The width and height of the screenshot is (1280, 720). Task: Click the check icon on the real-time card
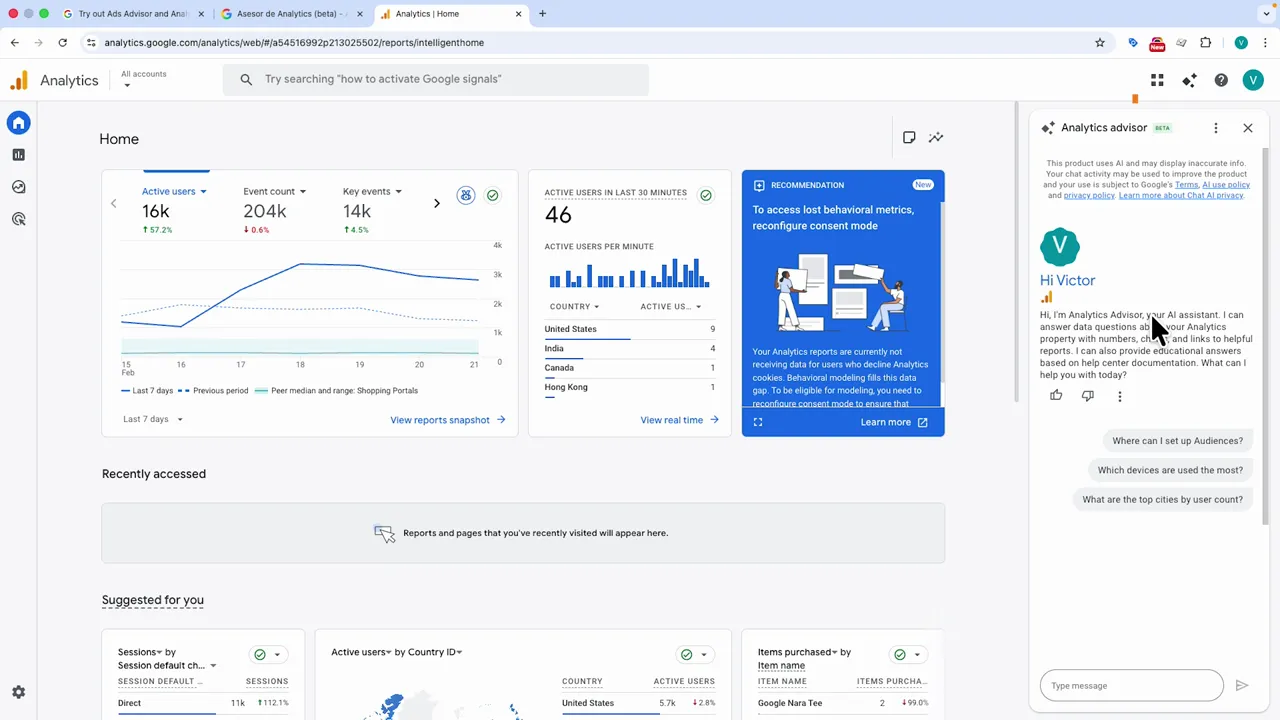706,195
